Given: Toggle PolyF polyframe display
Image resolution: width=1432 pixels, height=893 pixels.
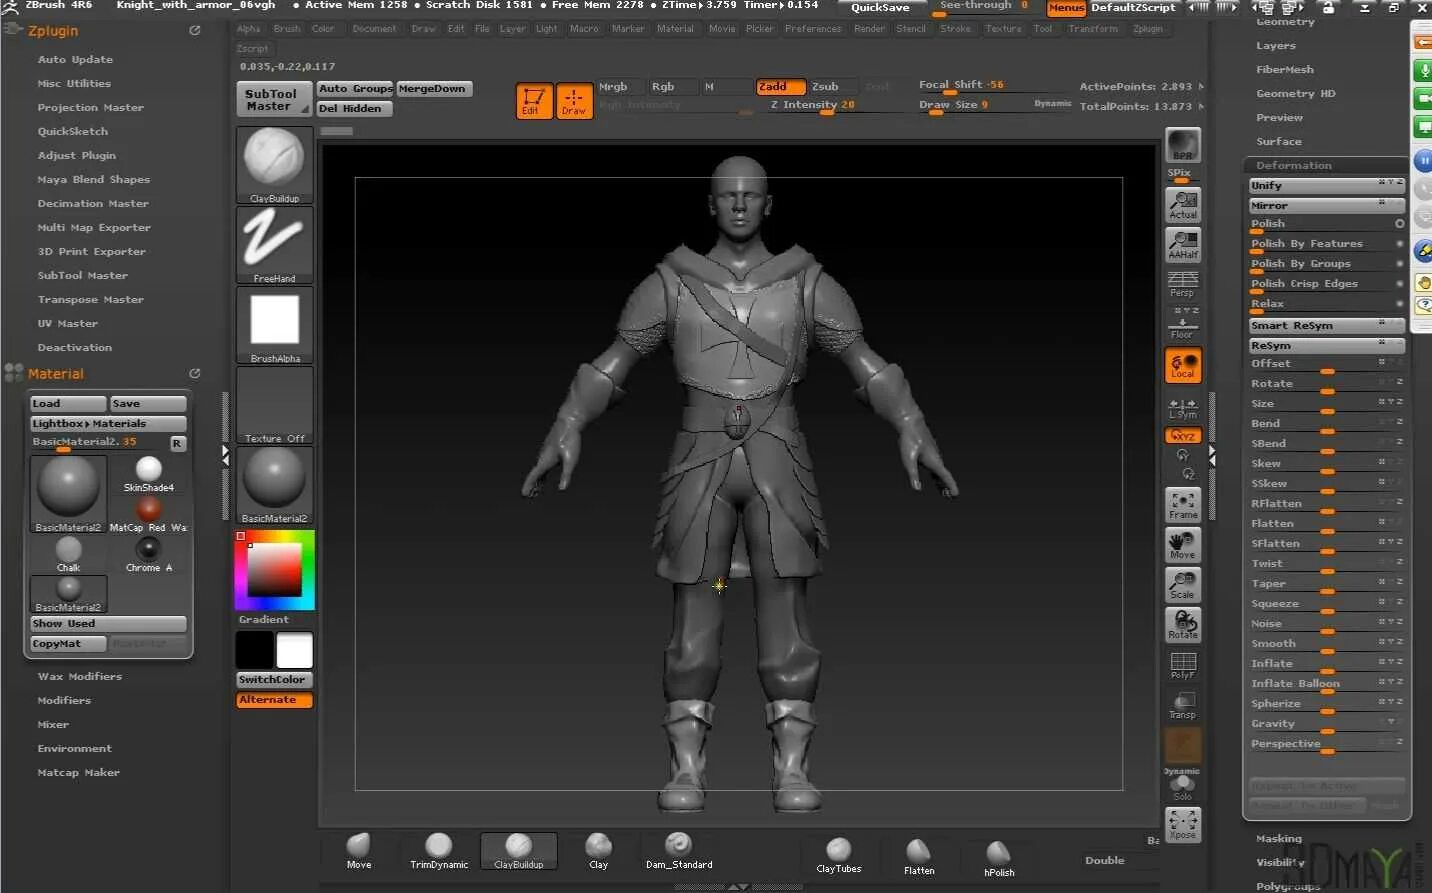Looking at the screenshot, I should pyautogui.click(x=1183, y=665).
